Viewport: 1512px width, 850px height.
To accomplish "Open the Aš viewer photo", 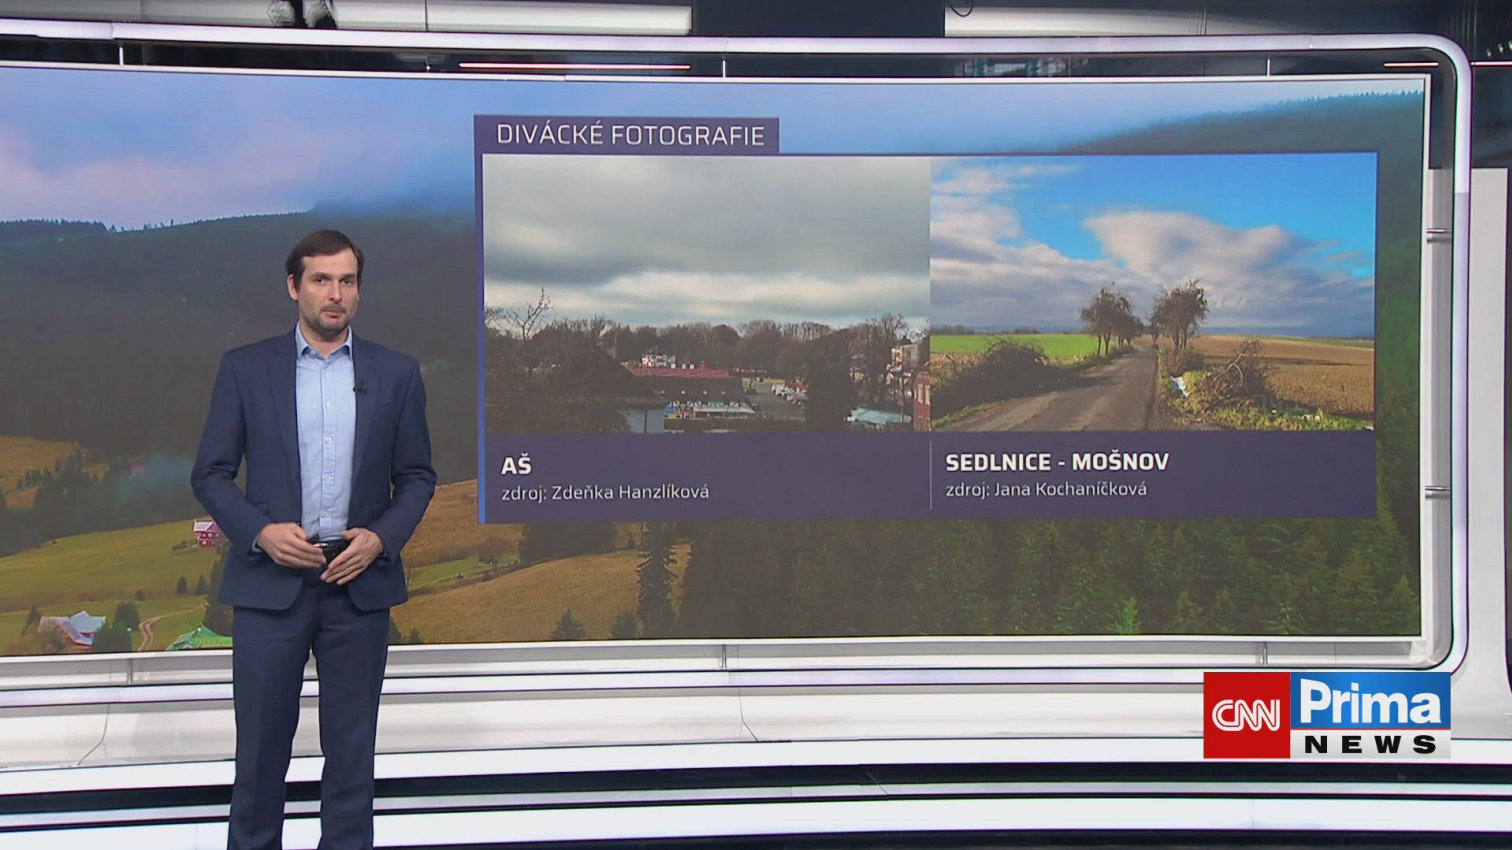I will pos(706,293).
